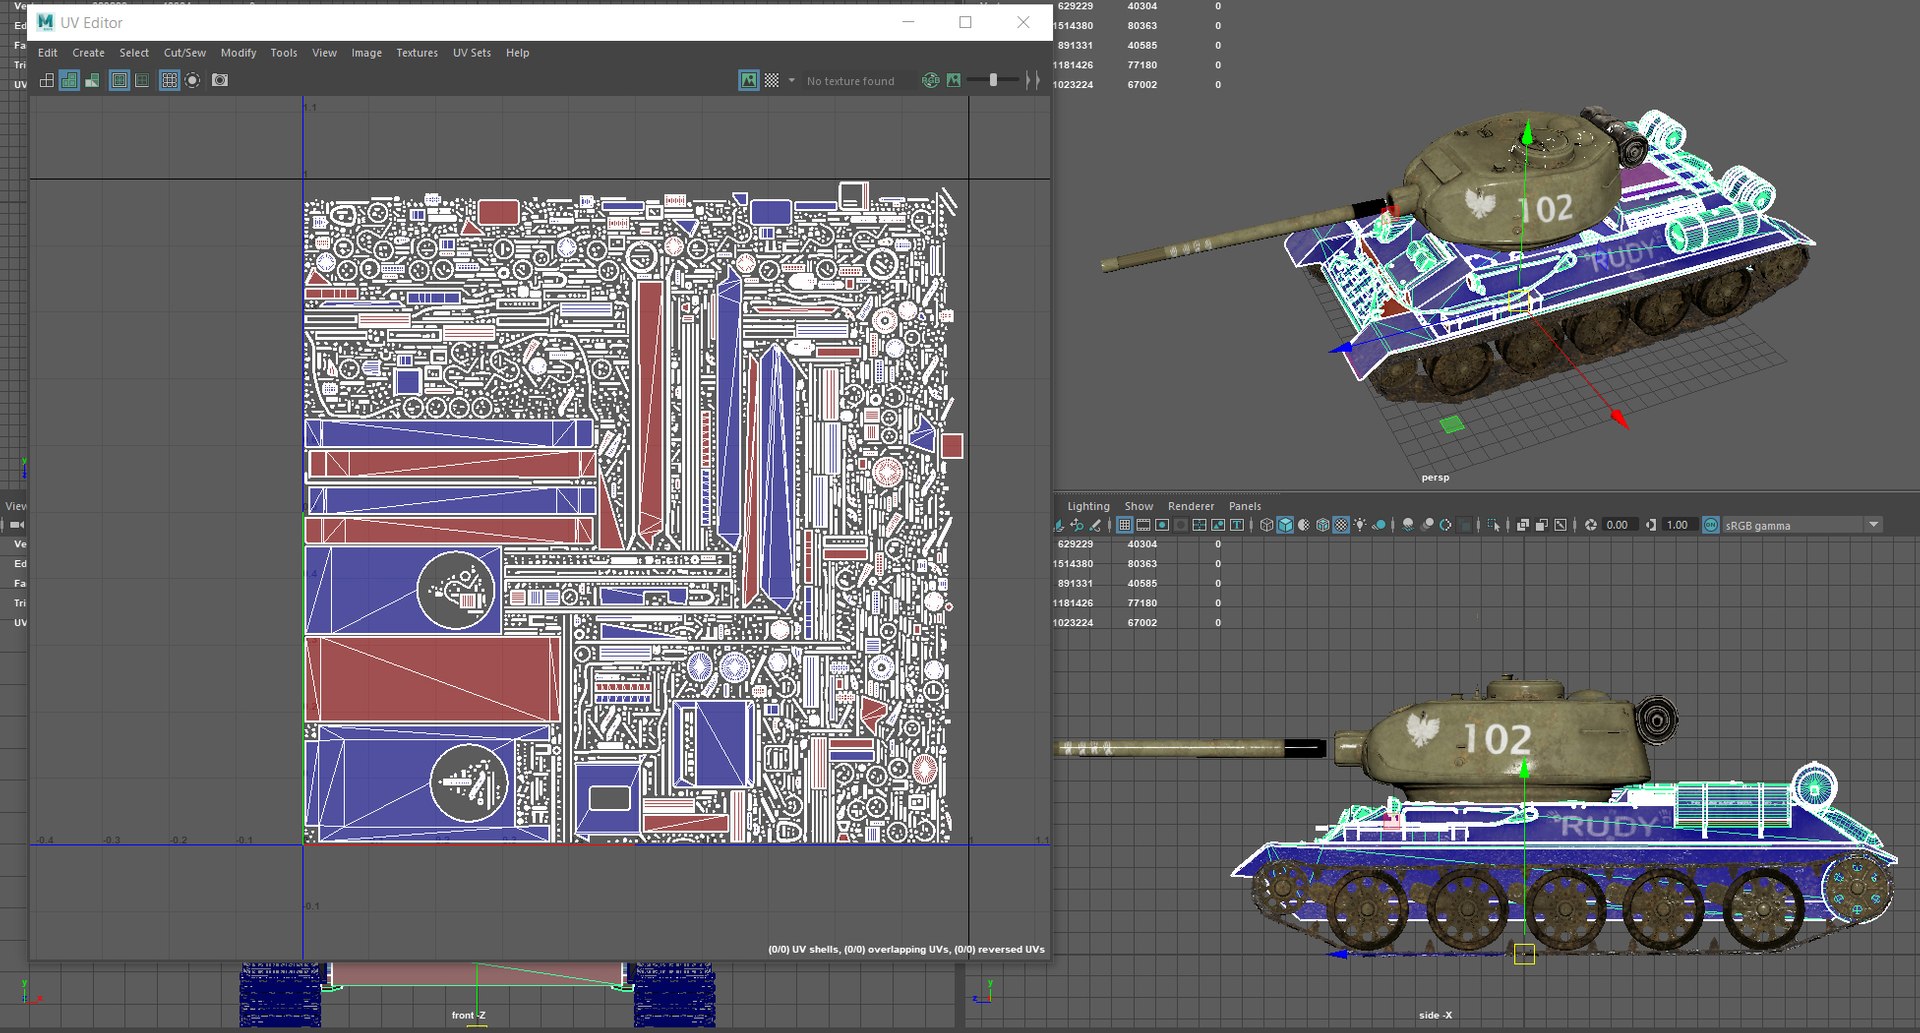
Task: Open Image menu in UV Editor
Action: coord(366,53)
